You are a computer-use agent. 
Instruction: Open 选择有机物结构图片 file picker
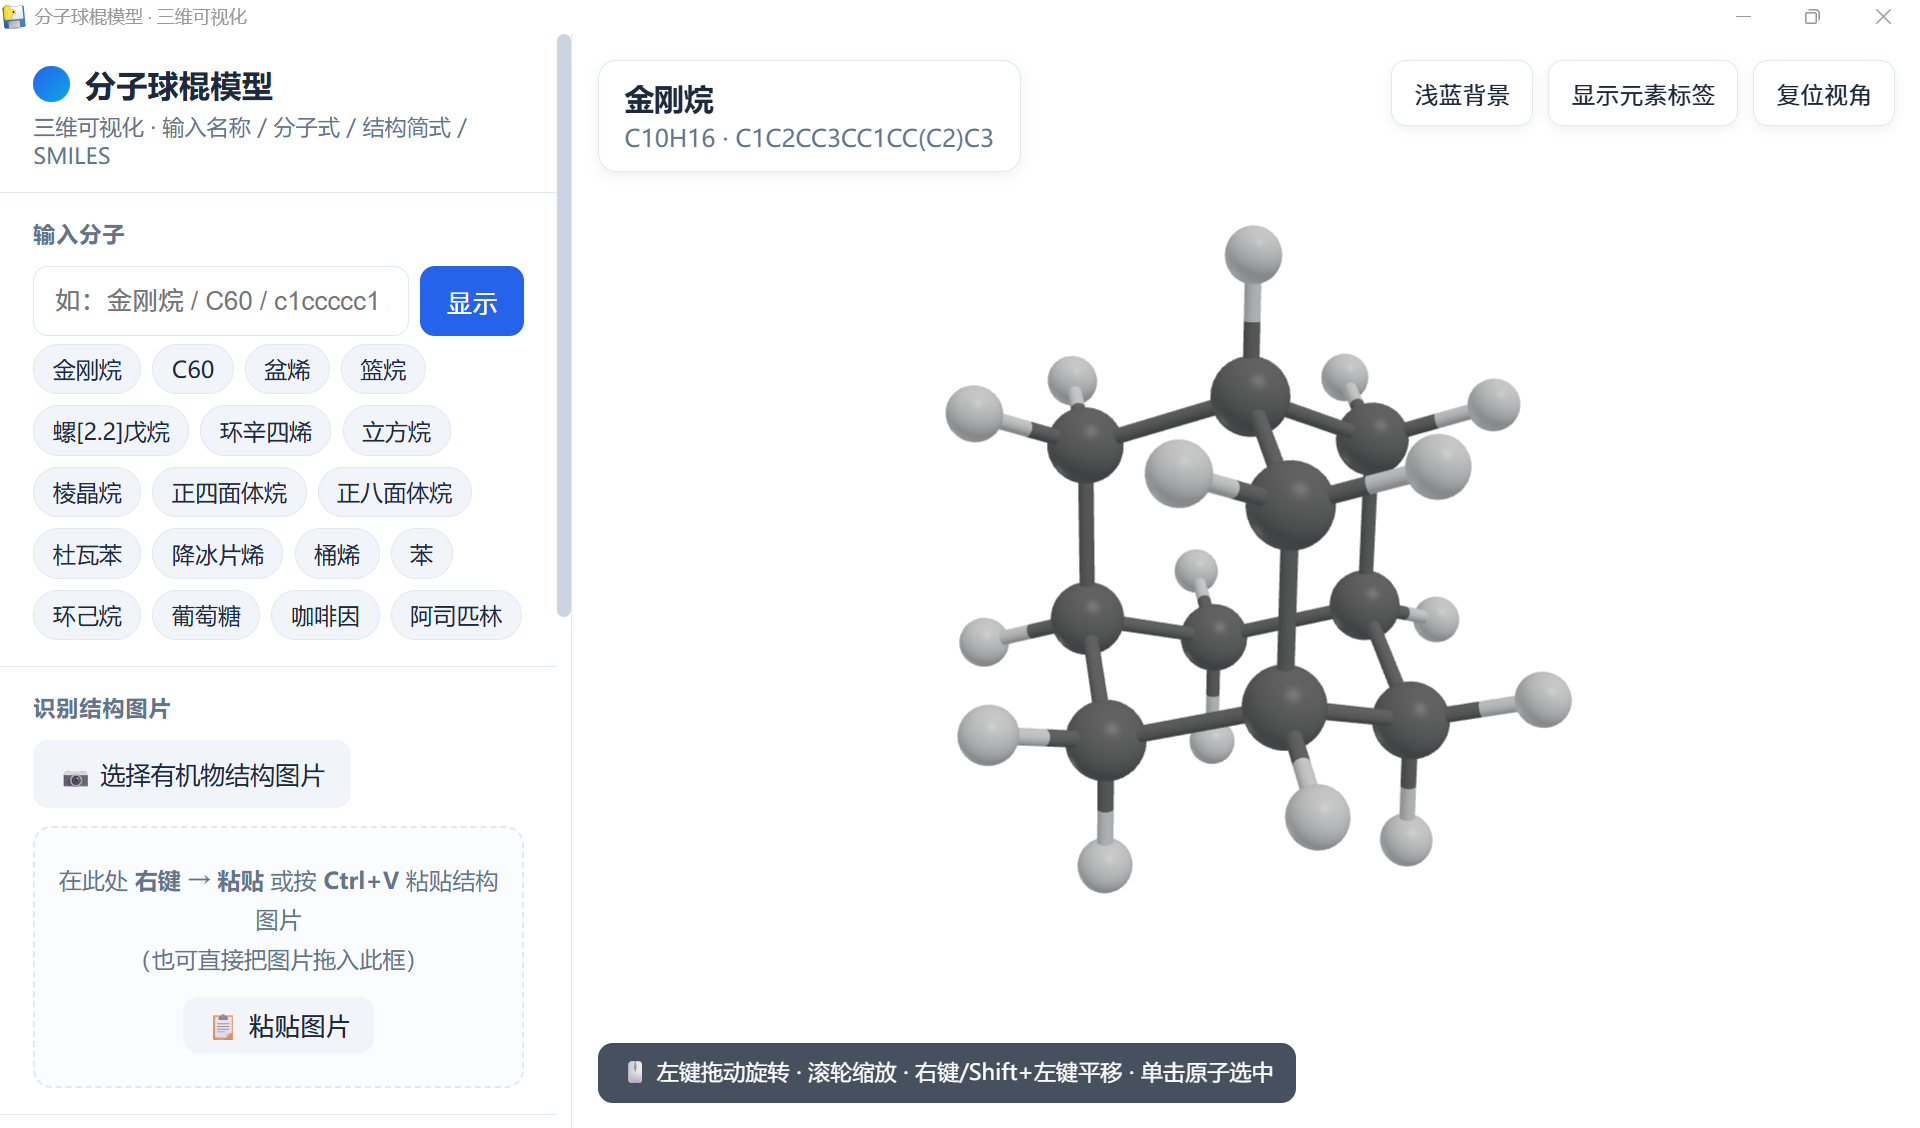(x=192, y=775)
